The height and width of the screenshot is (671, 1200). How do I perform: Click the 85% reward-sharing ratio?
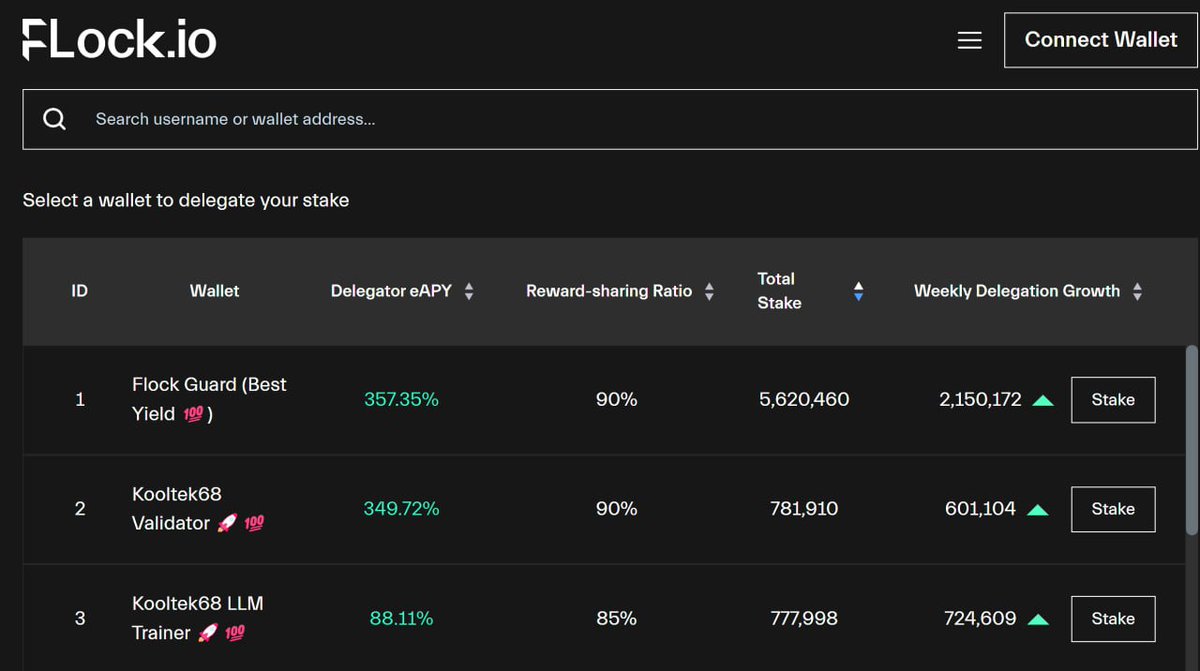(616, 619)
